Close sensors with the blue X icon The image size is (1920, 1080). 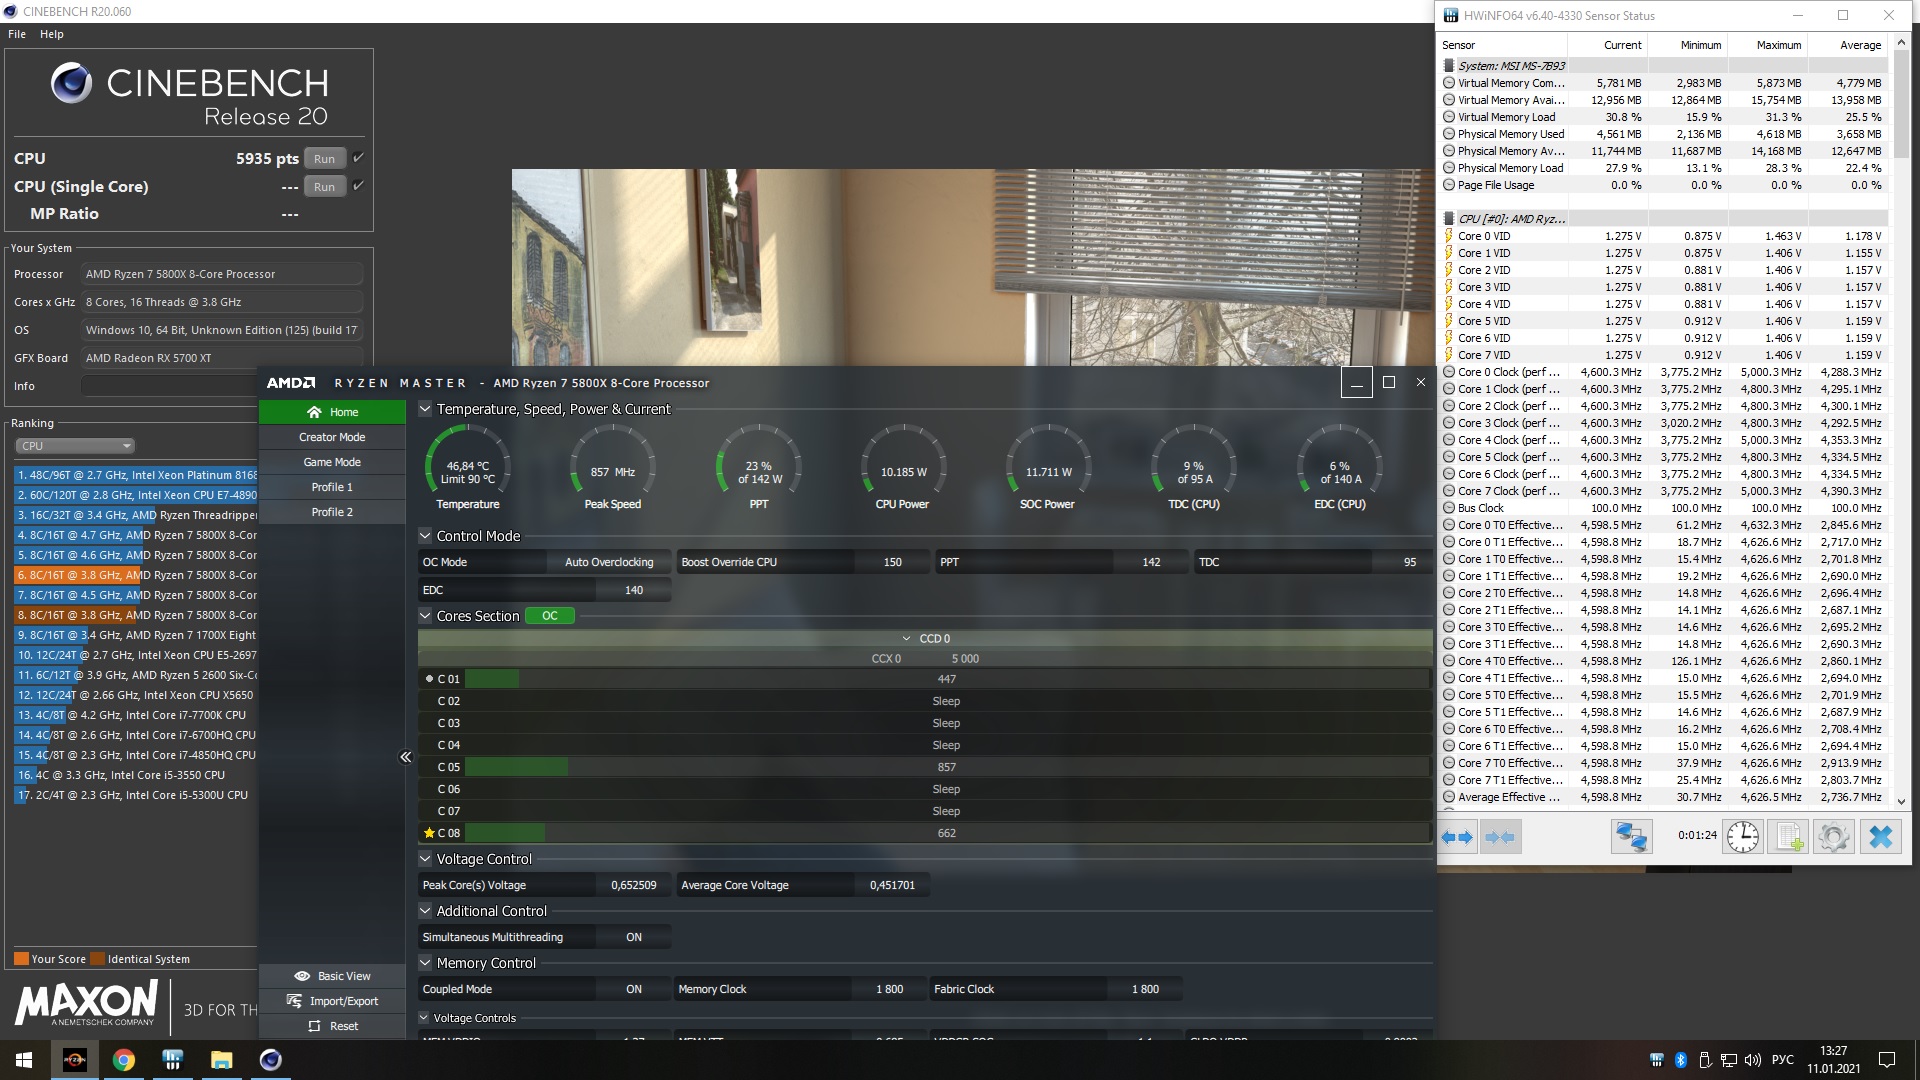(1880, 837)
